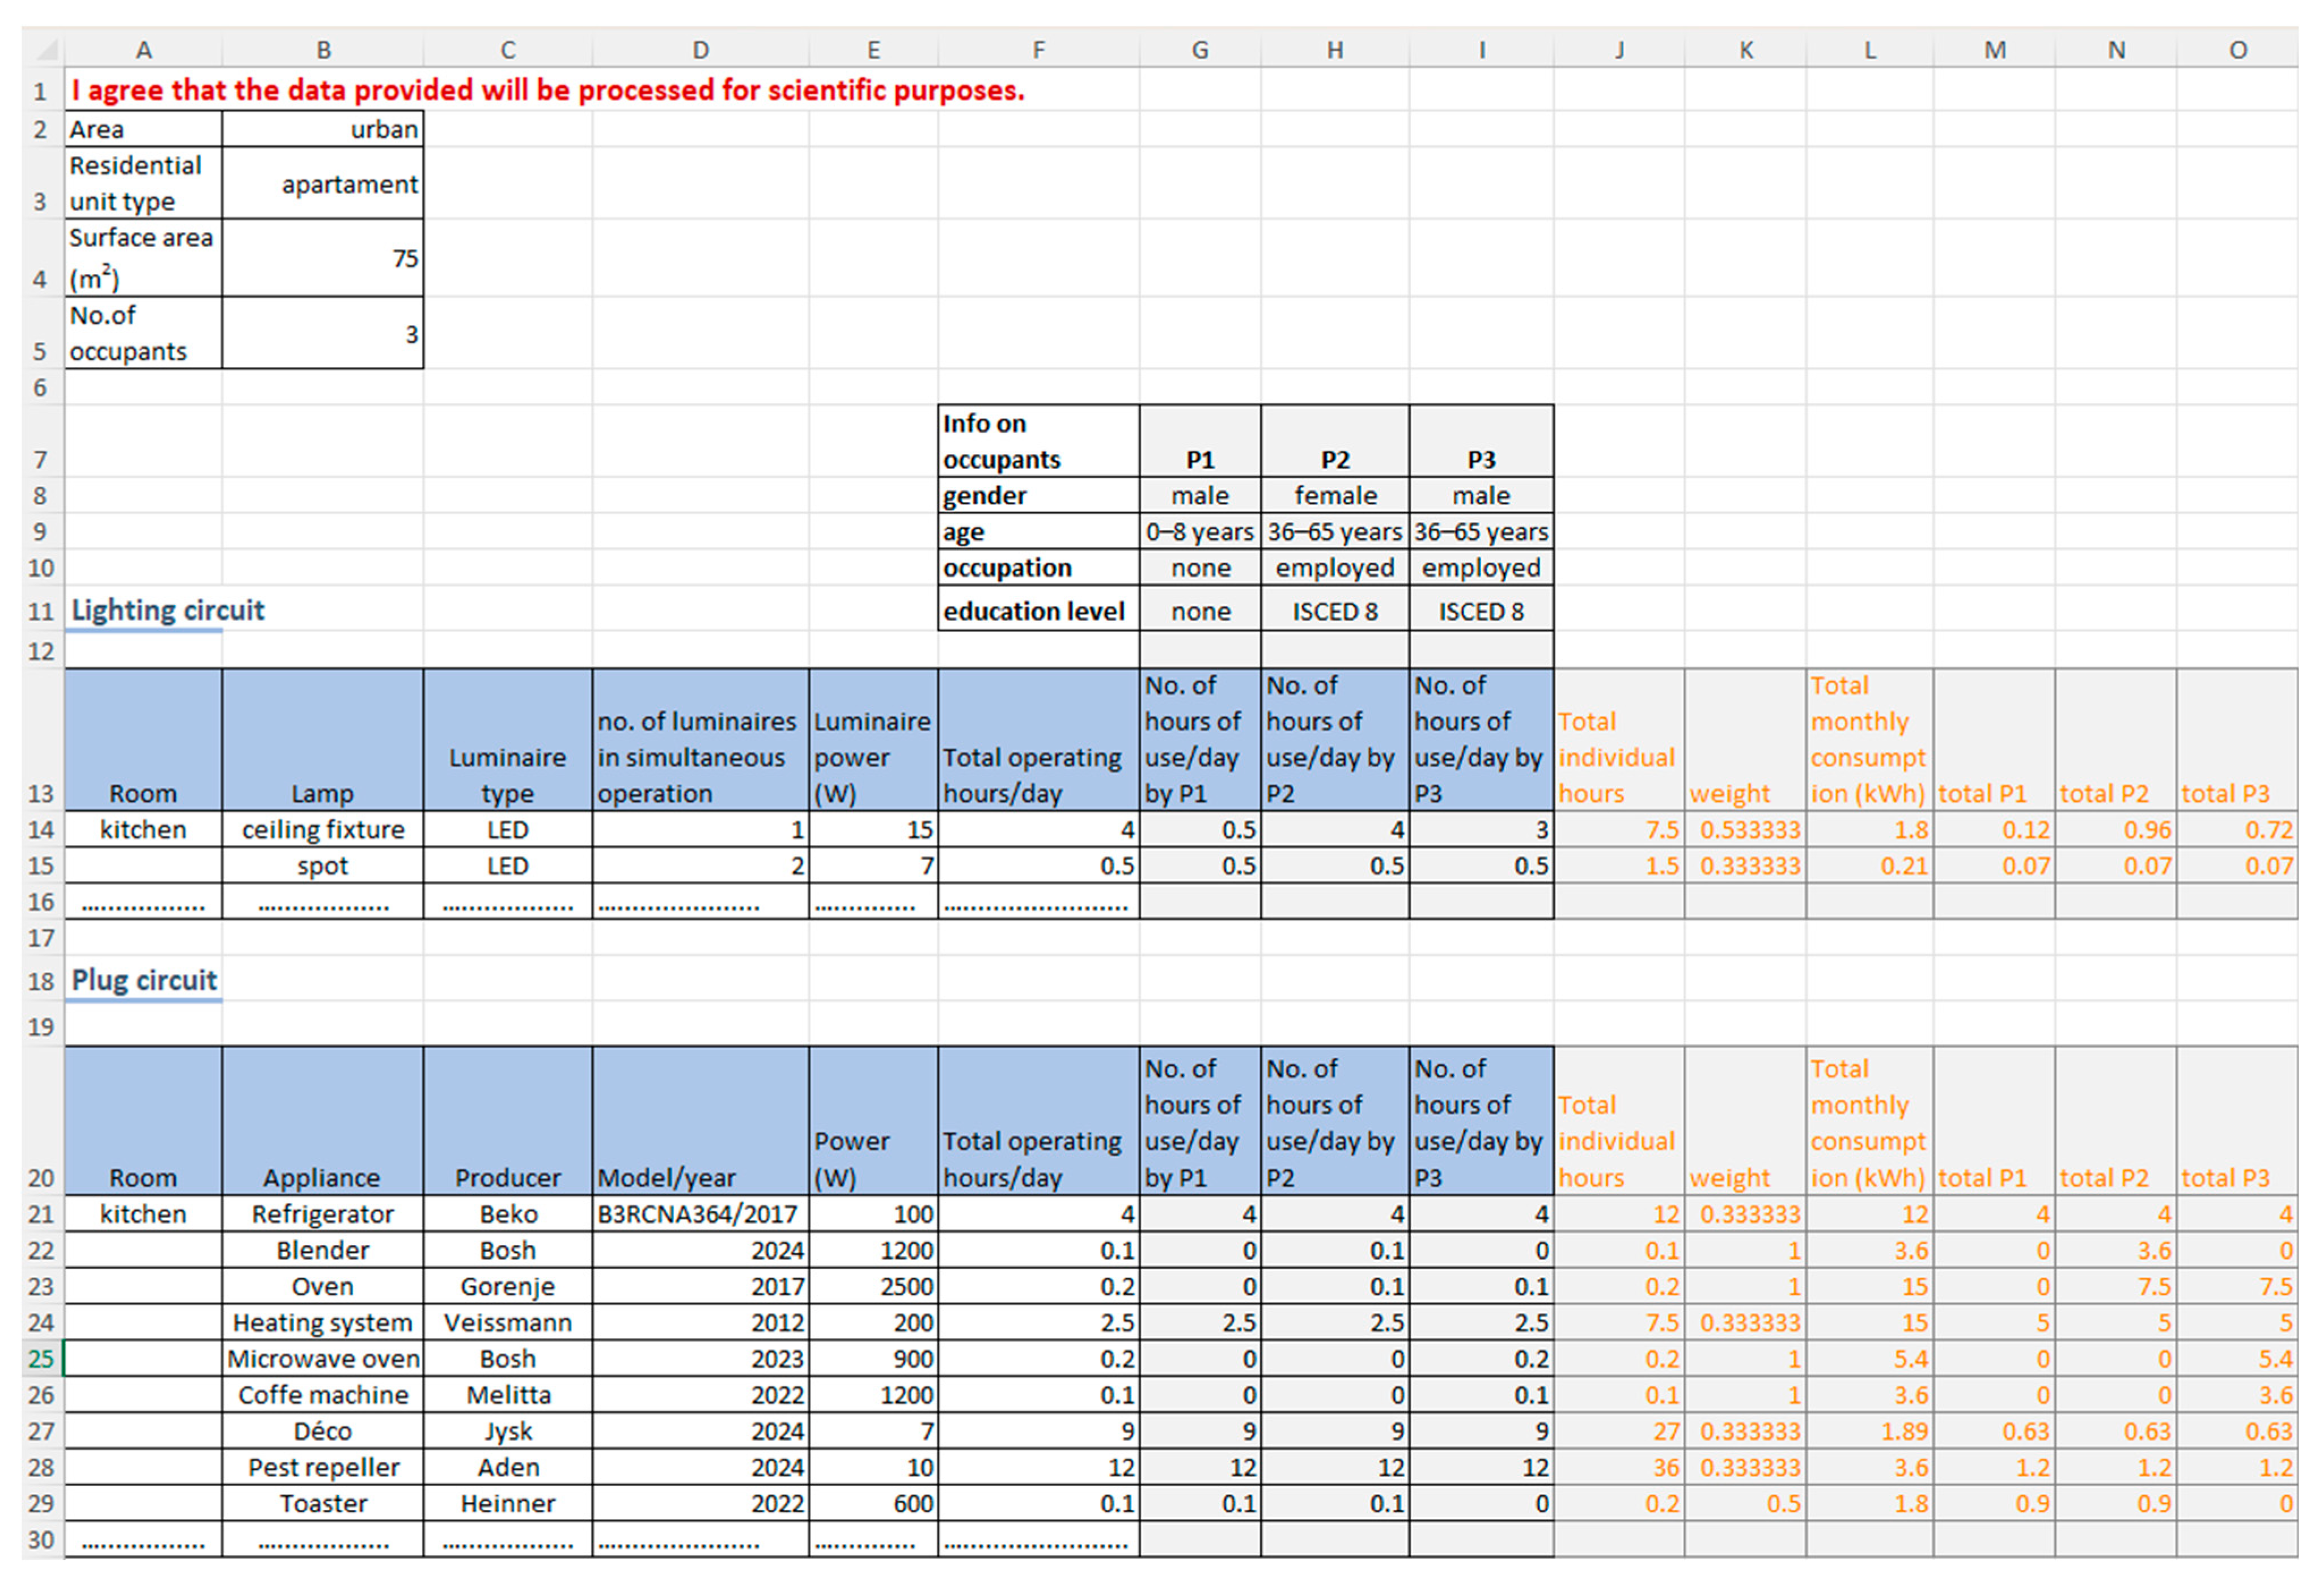Select column A header
This screenshot has width=2324, height=1587.
pos(143,50)
